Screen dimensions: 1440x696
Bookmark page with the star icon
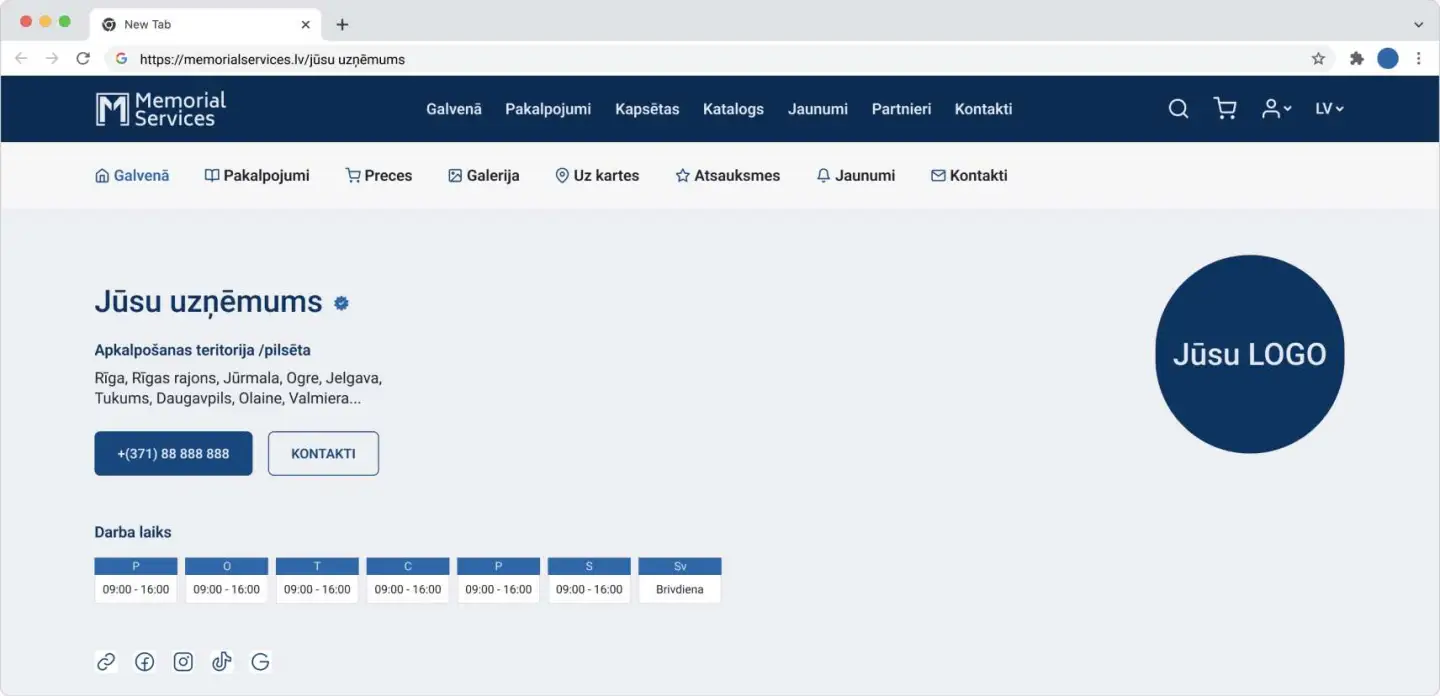(1318, 59)
